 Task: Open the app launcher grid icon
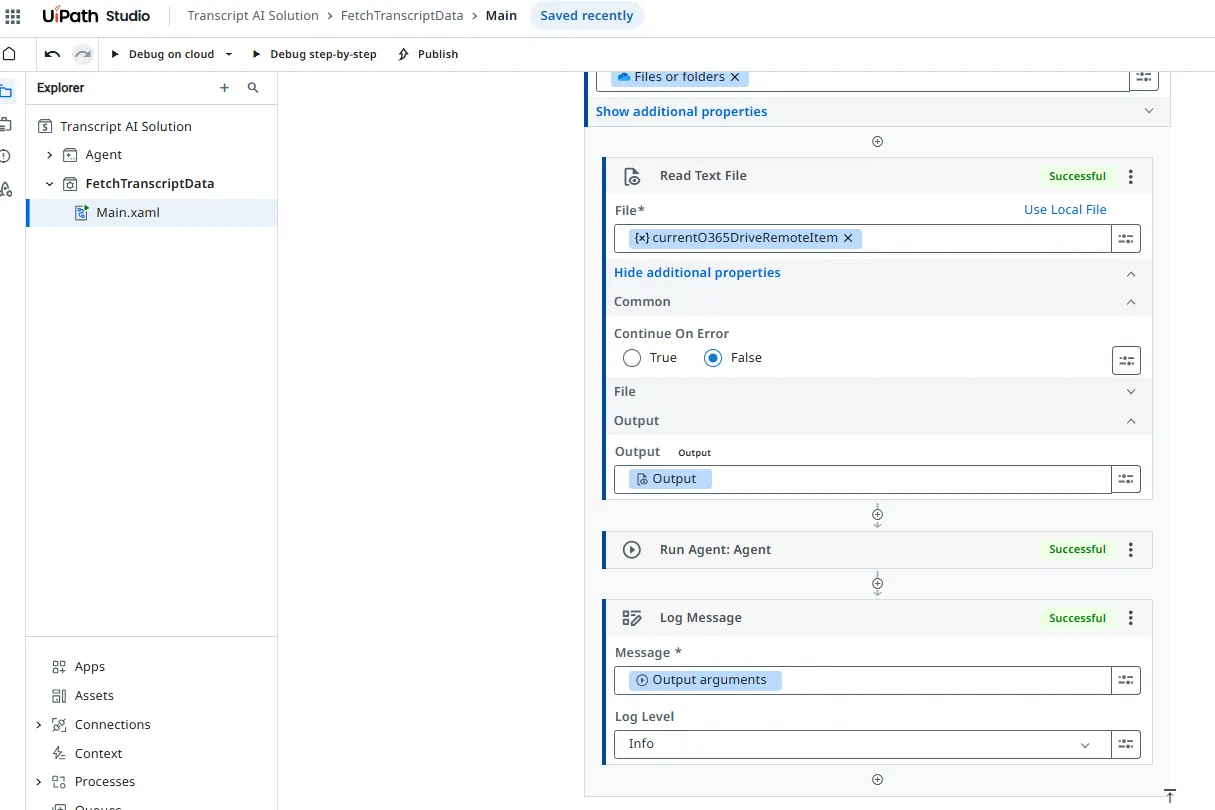coord(13,16)
